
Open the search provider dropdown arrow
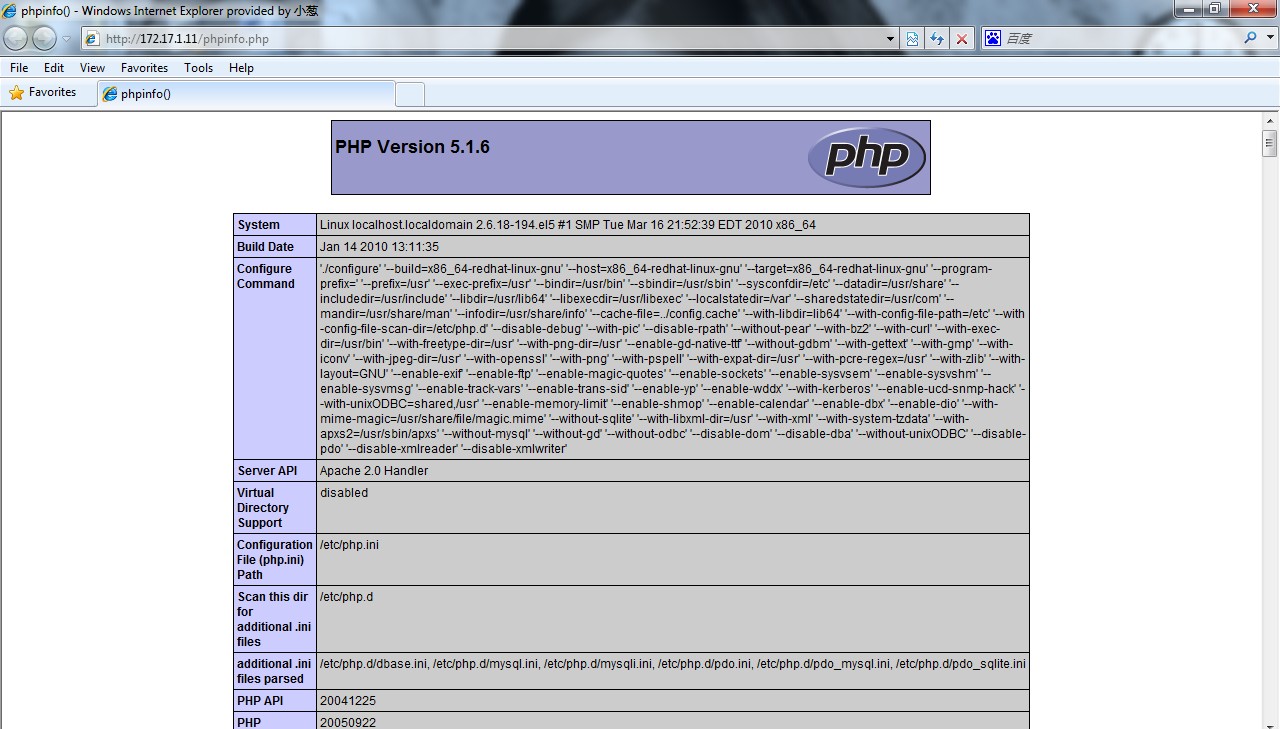tap(1268, 38)
